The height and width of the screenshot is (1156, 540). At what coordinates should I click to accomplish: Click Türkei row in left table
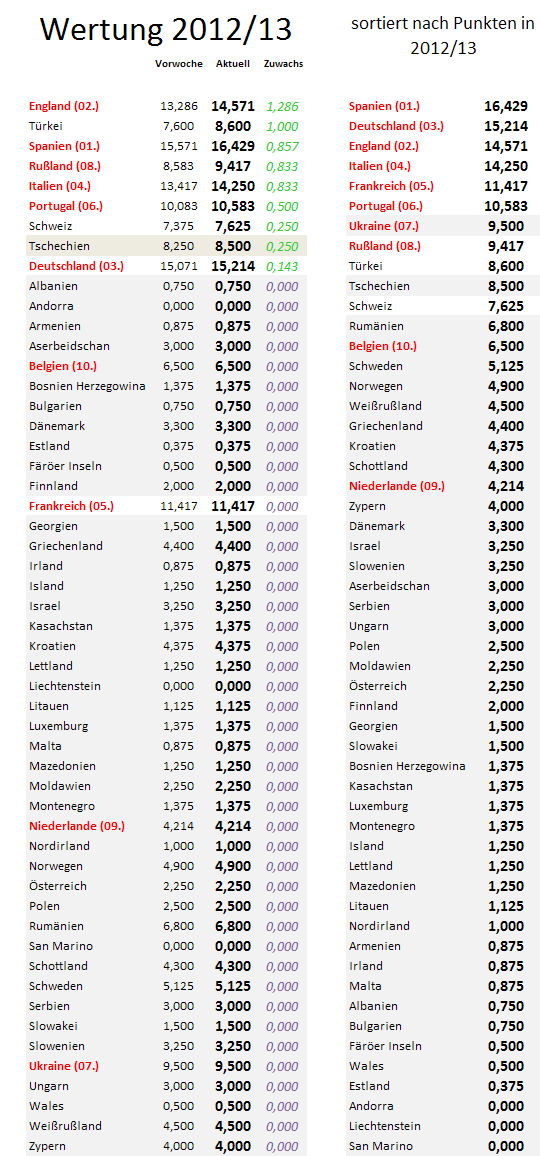point(167,126)
